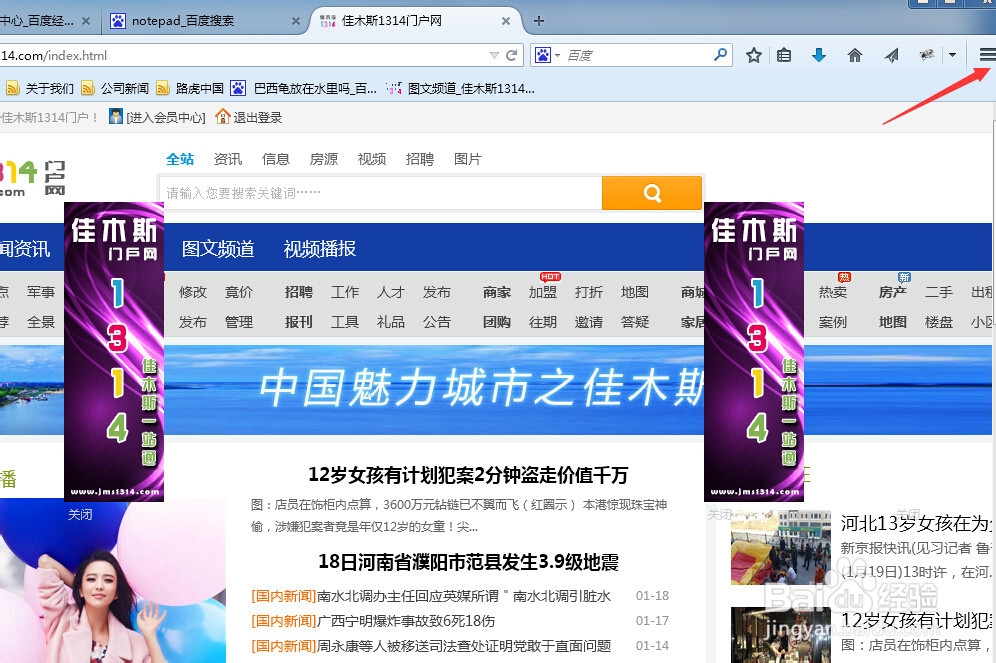Open the 路虎中国 bookmark
Image resolution: width=996 pixels, height=663 pixels.
(190, 88)
